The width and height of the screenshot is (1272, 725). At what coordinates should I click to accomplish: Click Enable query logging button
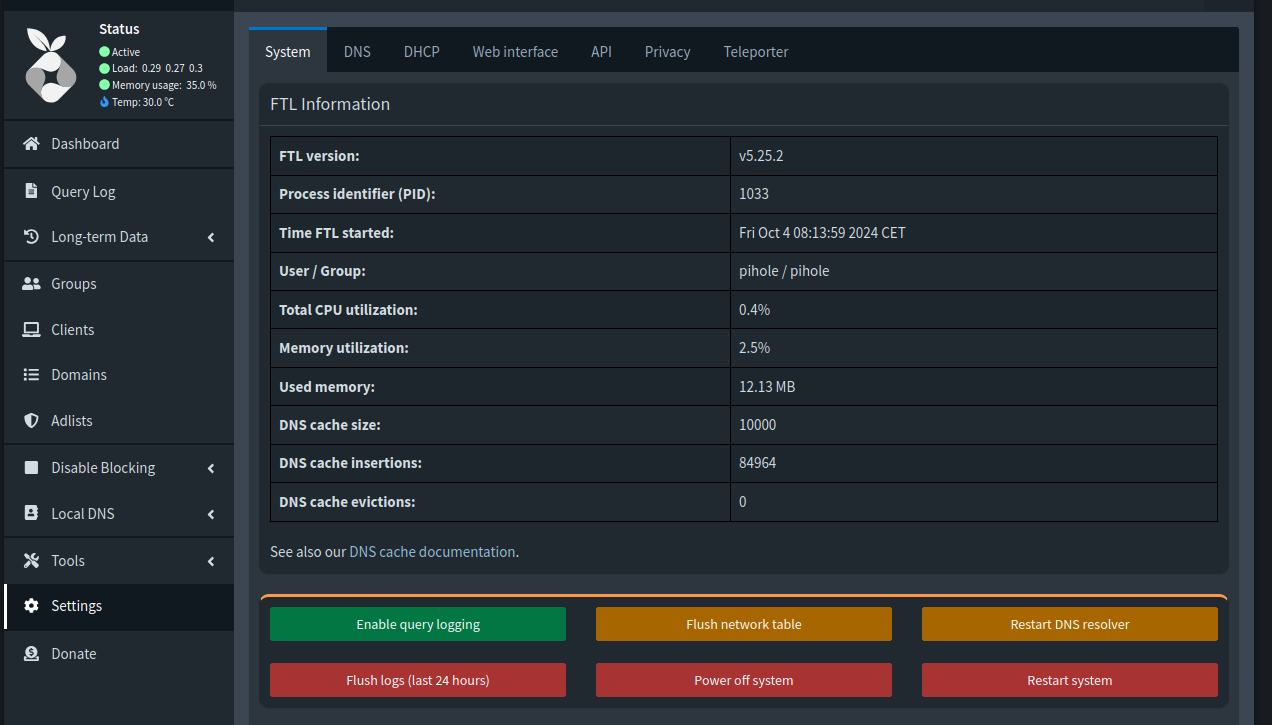[x=418, y=624]
